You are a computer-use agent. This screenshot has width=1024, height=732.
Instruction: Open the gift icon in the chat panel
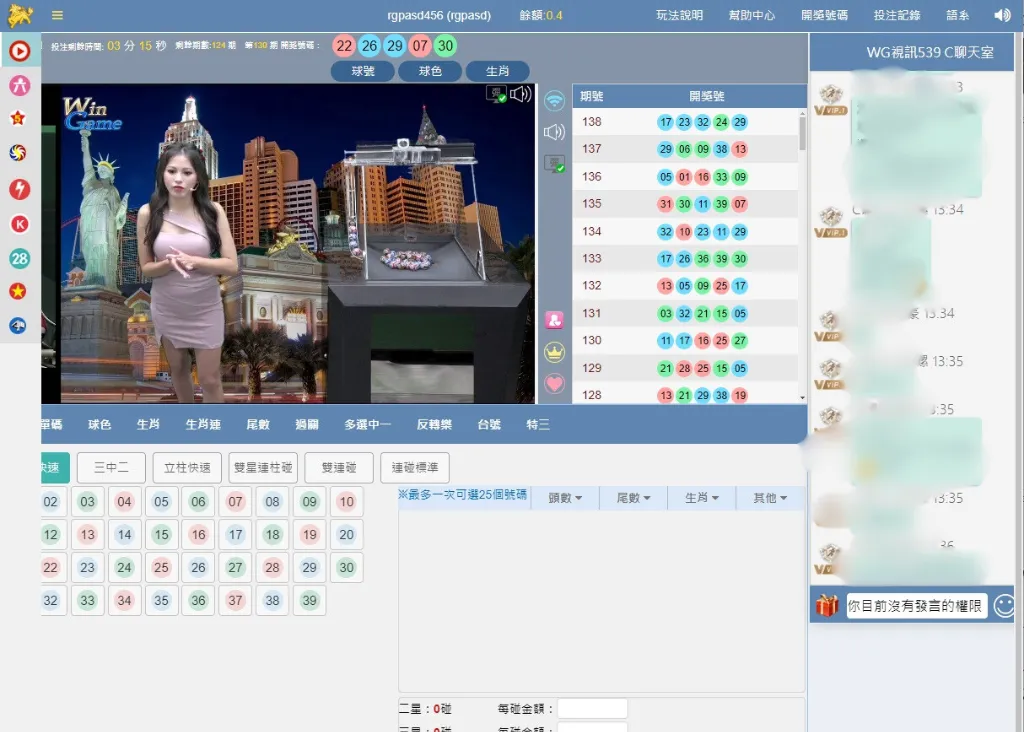(824, 604)
